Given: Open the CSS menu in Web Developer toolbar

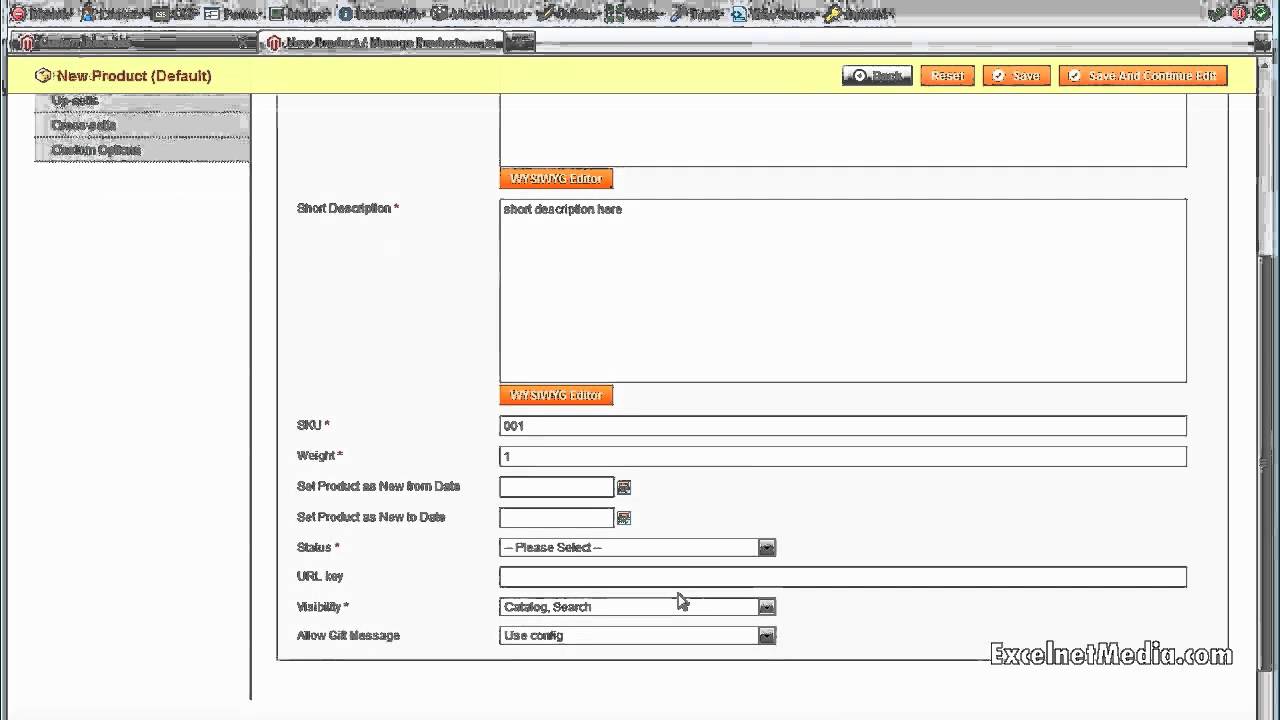Looking at the screenshot, I should 176,14.
